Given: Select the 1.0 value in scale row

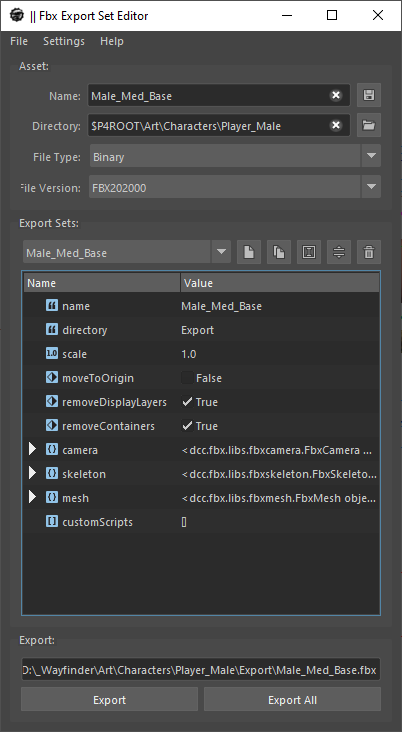Looking at the screenshot, I should pos(189,354).
